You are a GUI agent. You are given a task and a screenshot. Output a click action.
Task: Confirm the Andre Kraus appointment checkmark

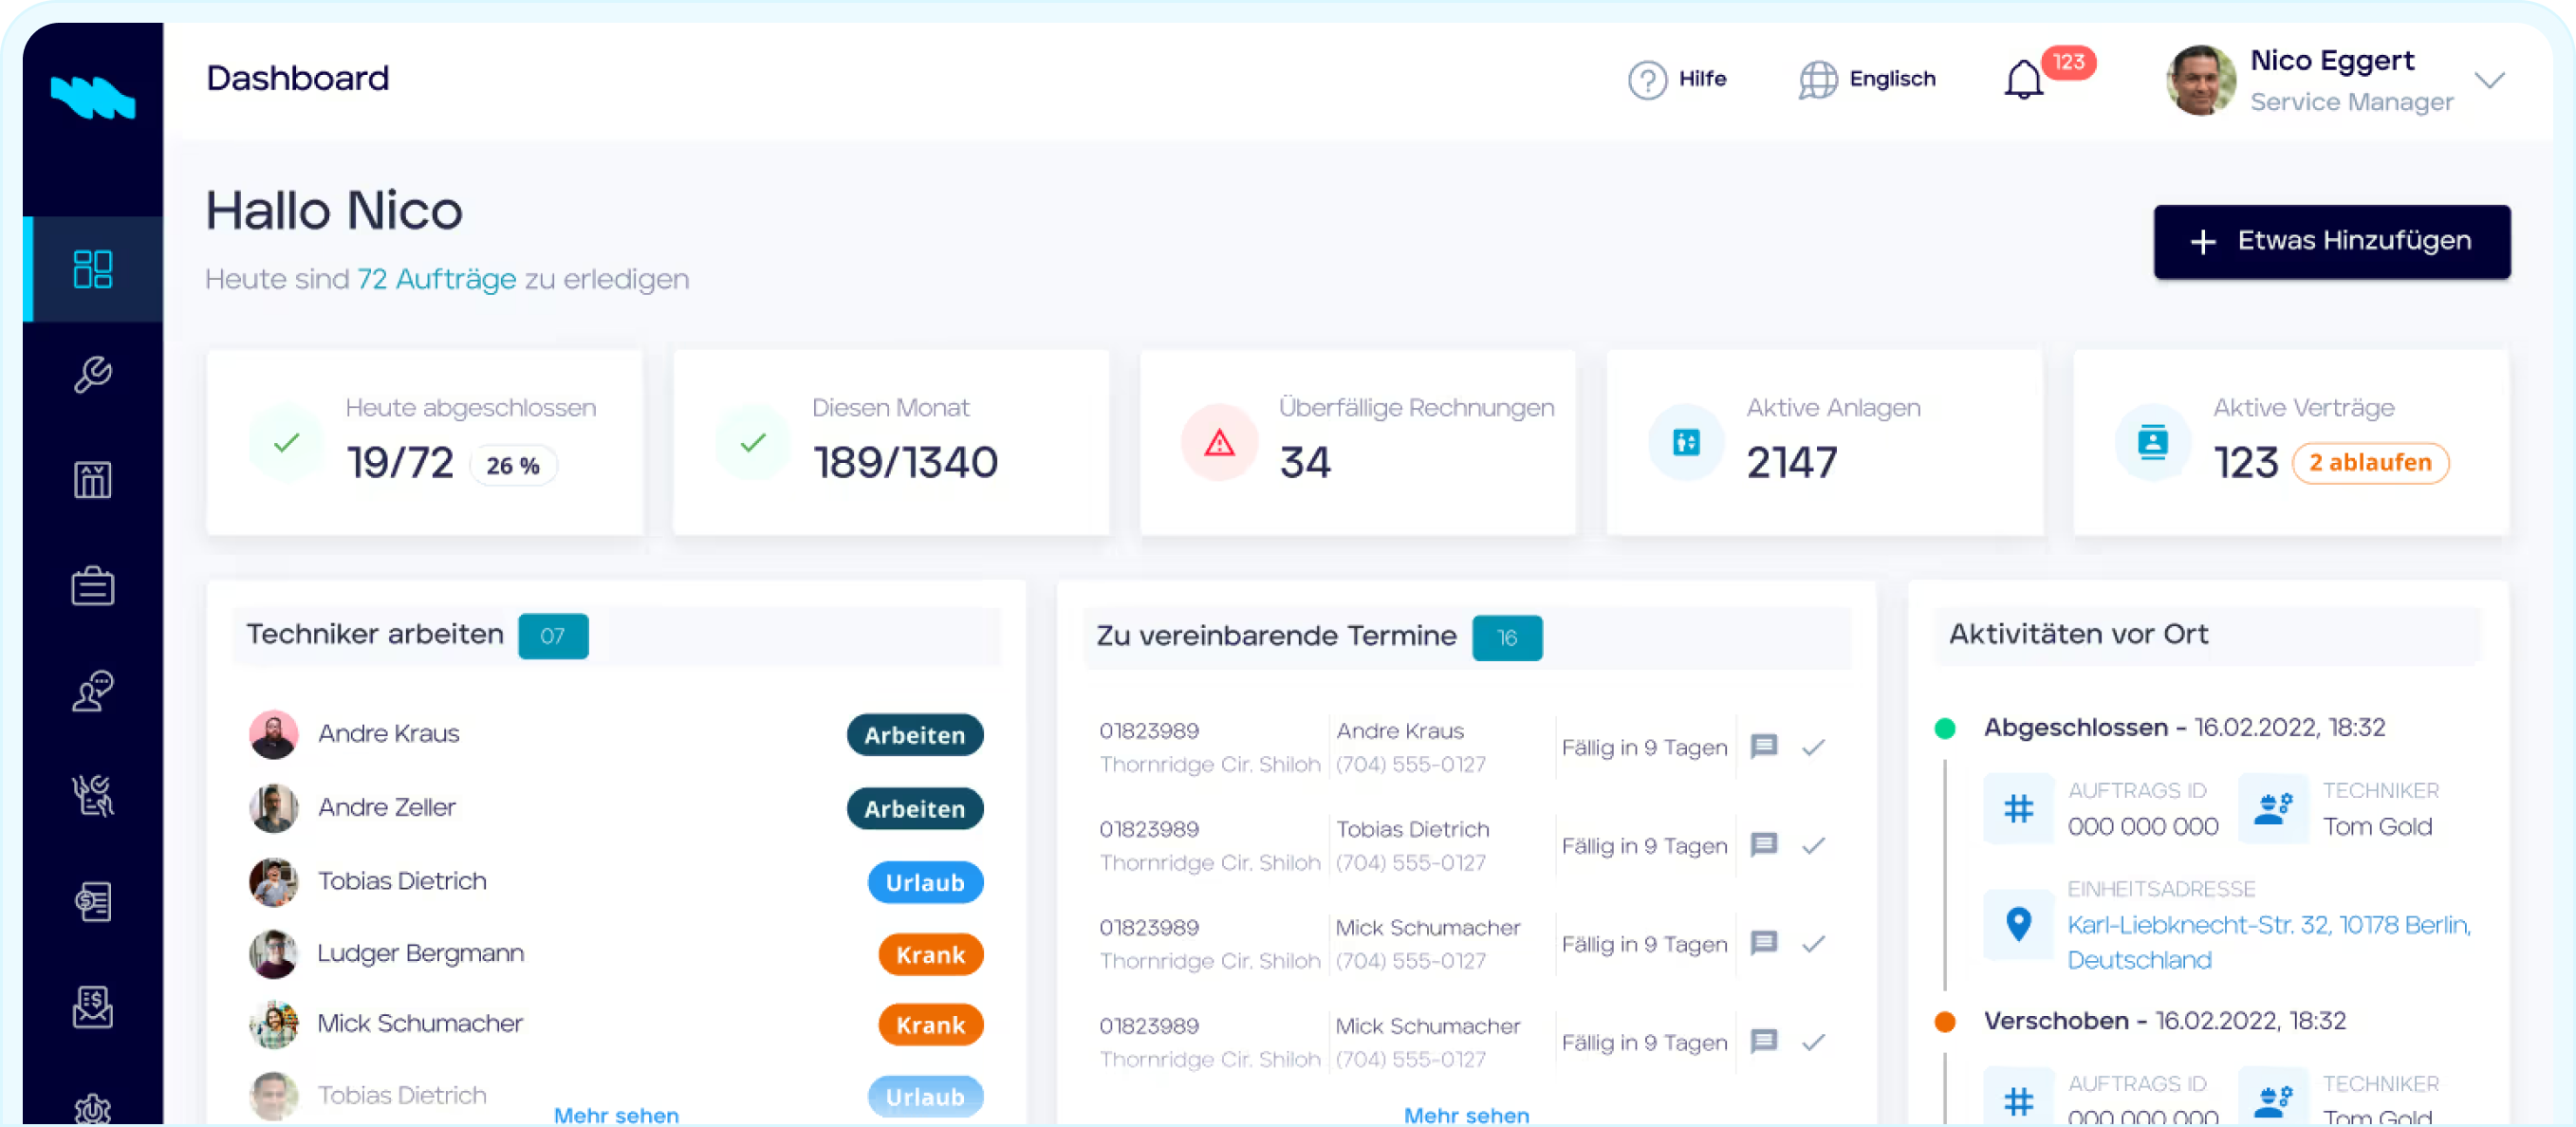(1814, 747)
